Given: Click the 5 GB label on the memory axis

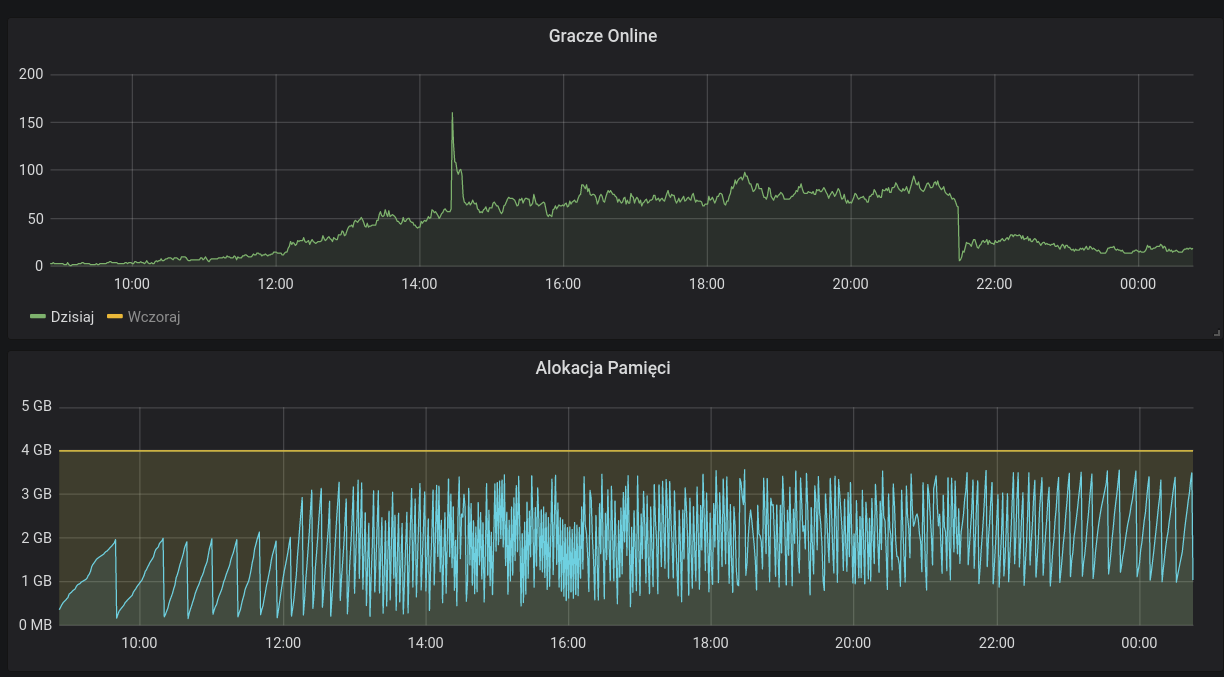Looking at the screenshot, I should pos(36,407).
